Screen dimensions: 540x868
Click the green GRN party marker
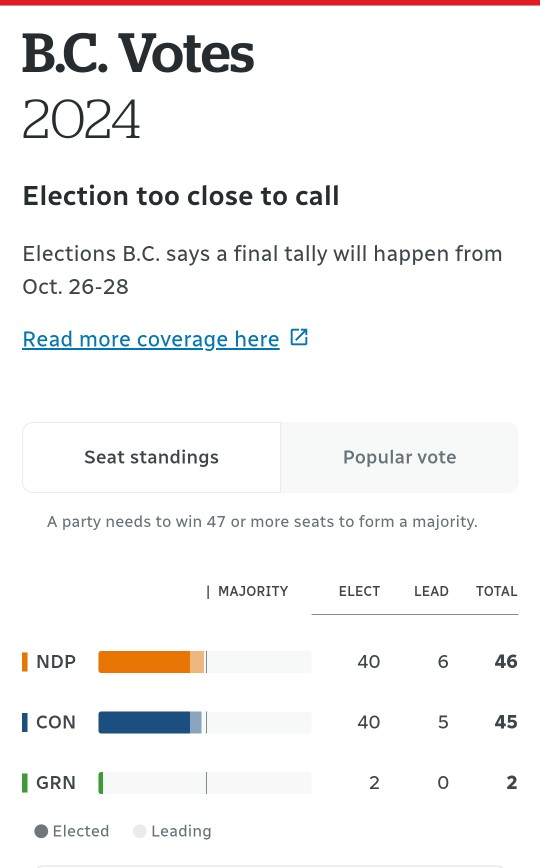pos(24,783)
